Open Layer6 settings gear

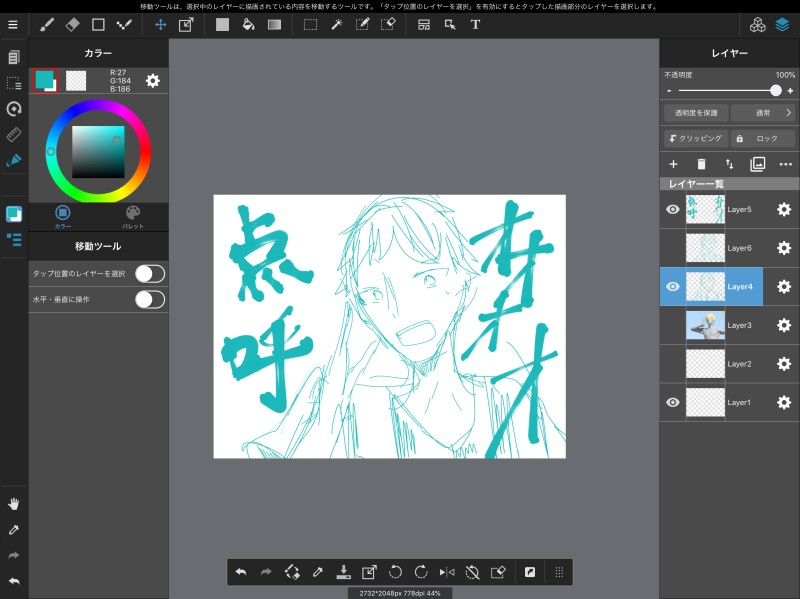click(x=784, y=248)
